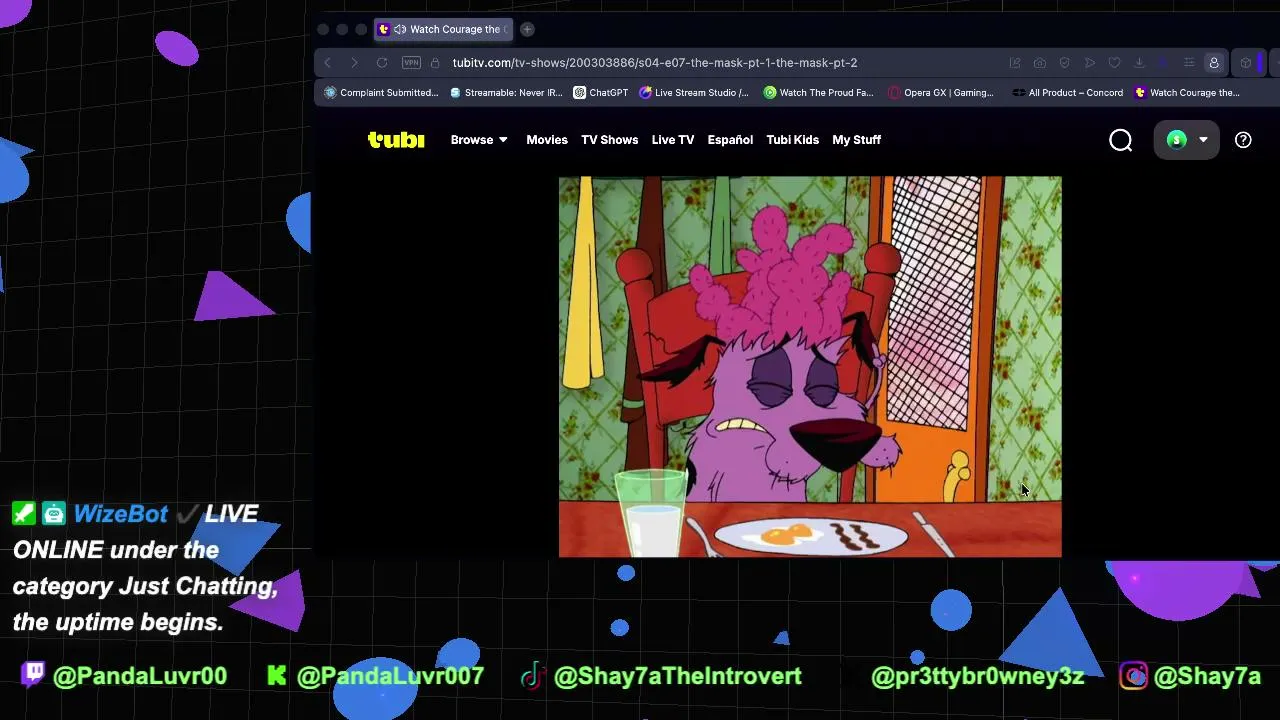Go forward in browser history
Screen dimensions: 1280x720
[x=354, y=63]
